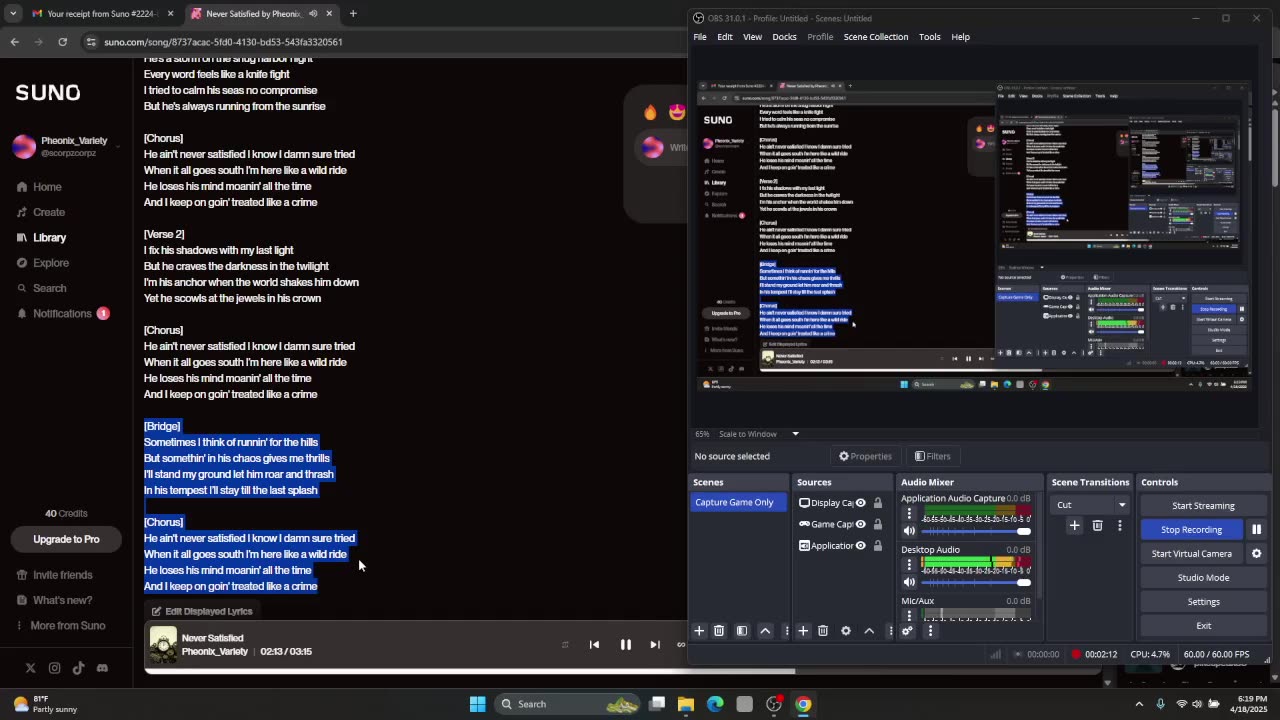The height and width of the screenshot is (720, 1280).
Task: Lock the Game Capture source
Action: [878, 524]
